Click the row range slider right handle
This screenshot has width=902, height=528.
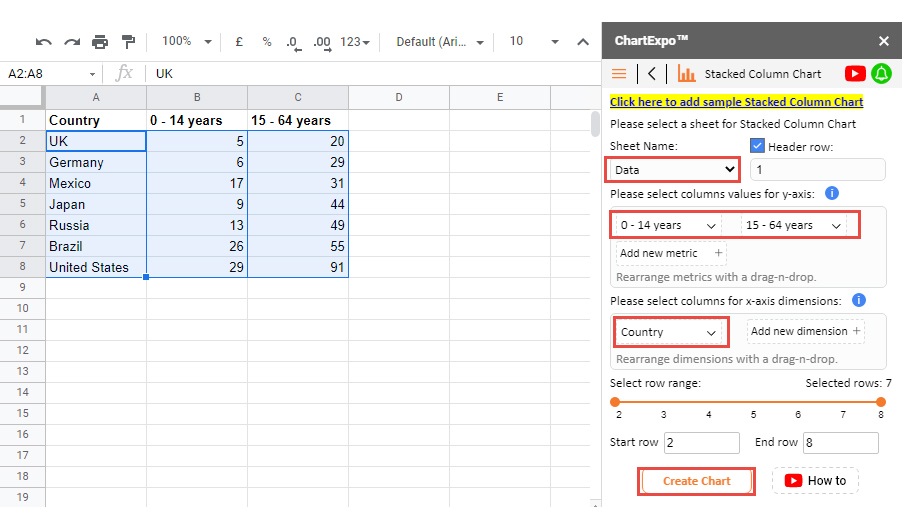(x=881, y=401)
